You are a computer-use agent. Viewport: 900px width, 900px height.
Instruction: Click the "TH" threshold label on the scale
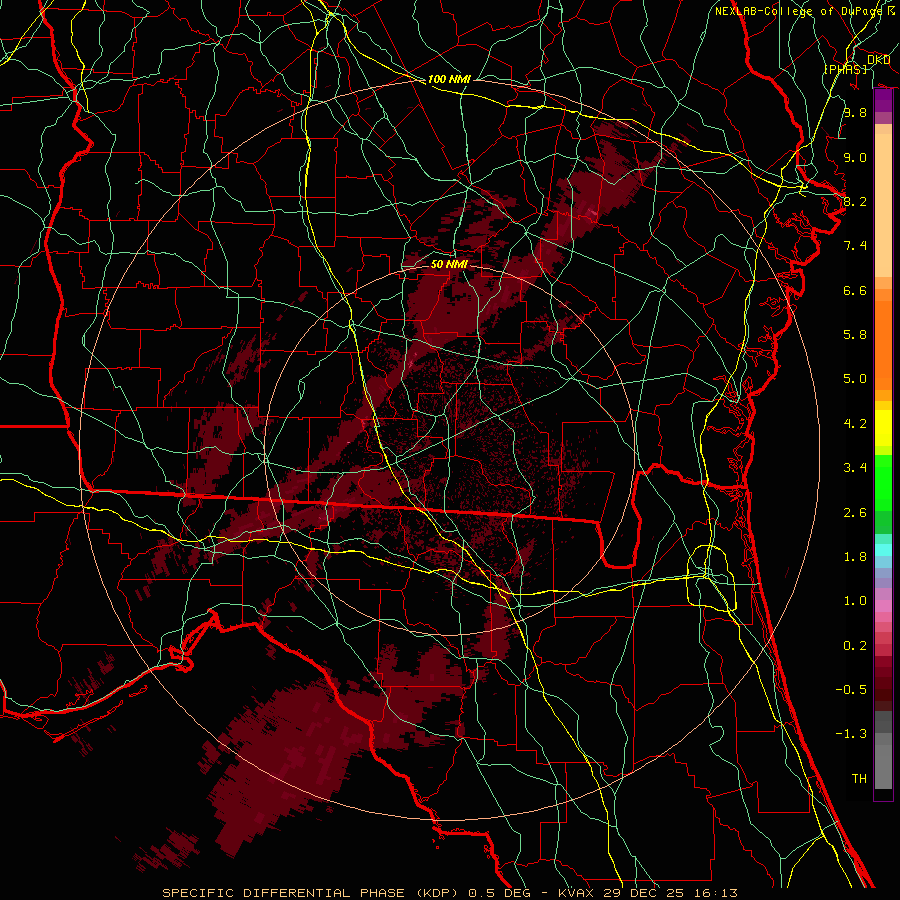pyautogui.click(x=859, y=779)
